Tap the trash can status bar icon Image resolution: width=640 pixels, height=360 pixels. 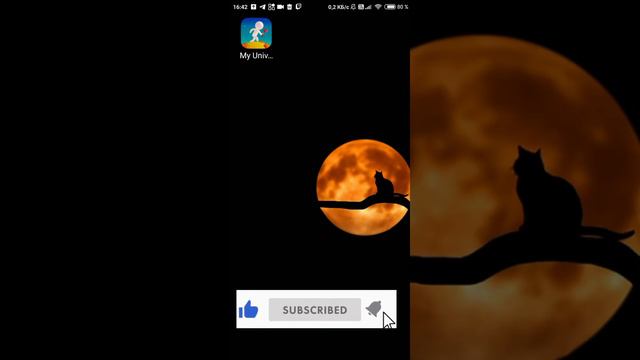(x=289, y=7)
